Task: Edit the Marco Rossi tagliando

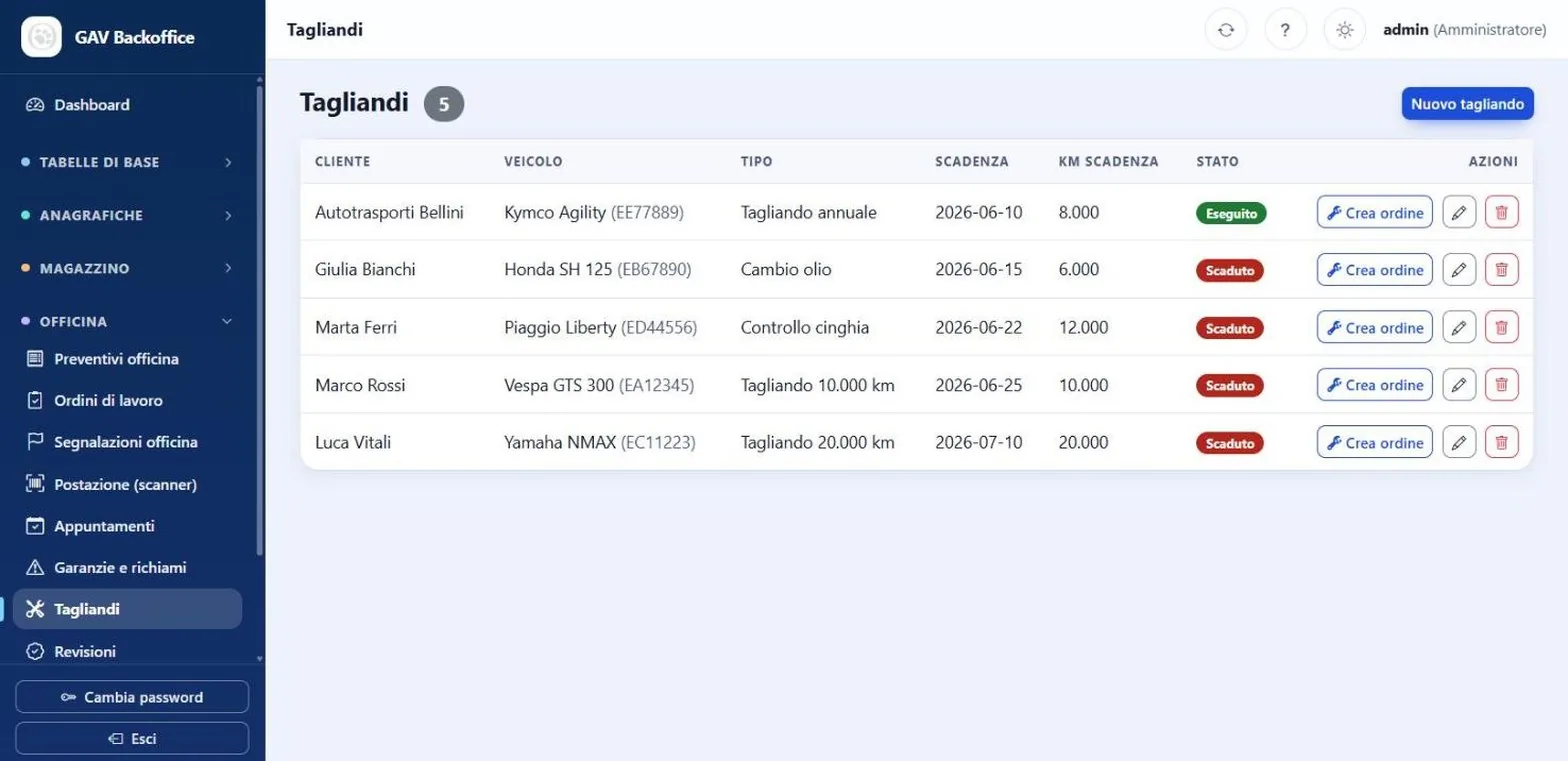Action: pos(1459,385)
